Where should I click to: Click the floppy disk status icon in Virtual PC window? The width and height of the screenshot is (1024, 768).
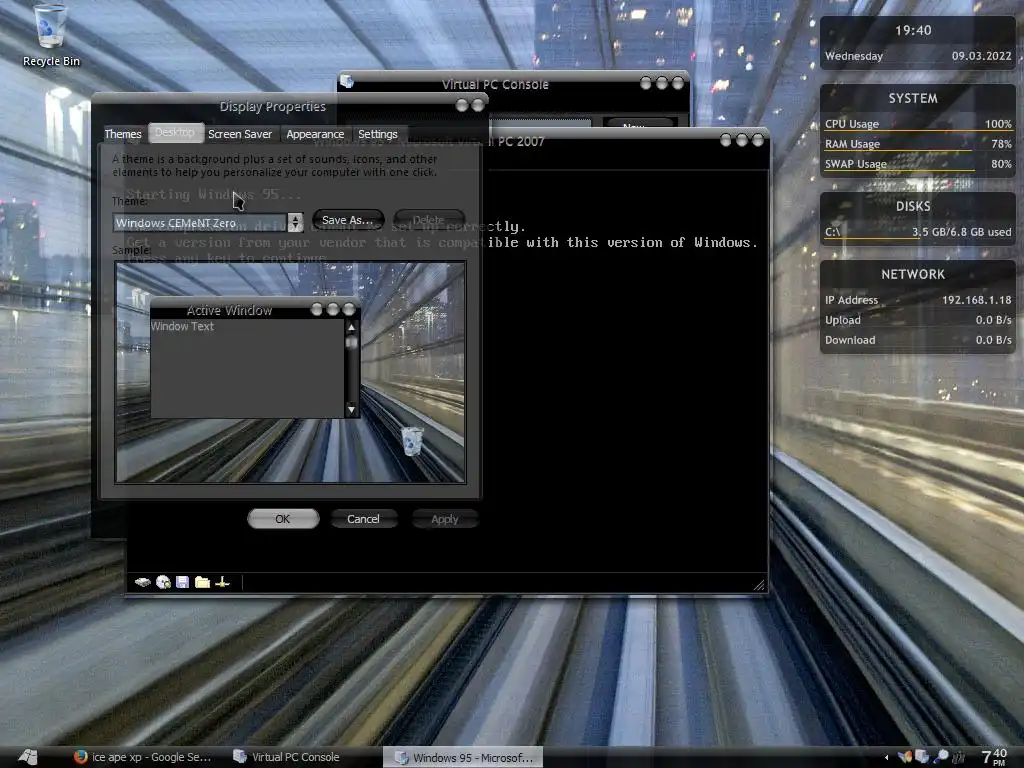(182, 582)
